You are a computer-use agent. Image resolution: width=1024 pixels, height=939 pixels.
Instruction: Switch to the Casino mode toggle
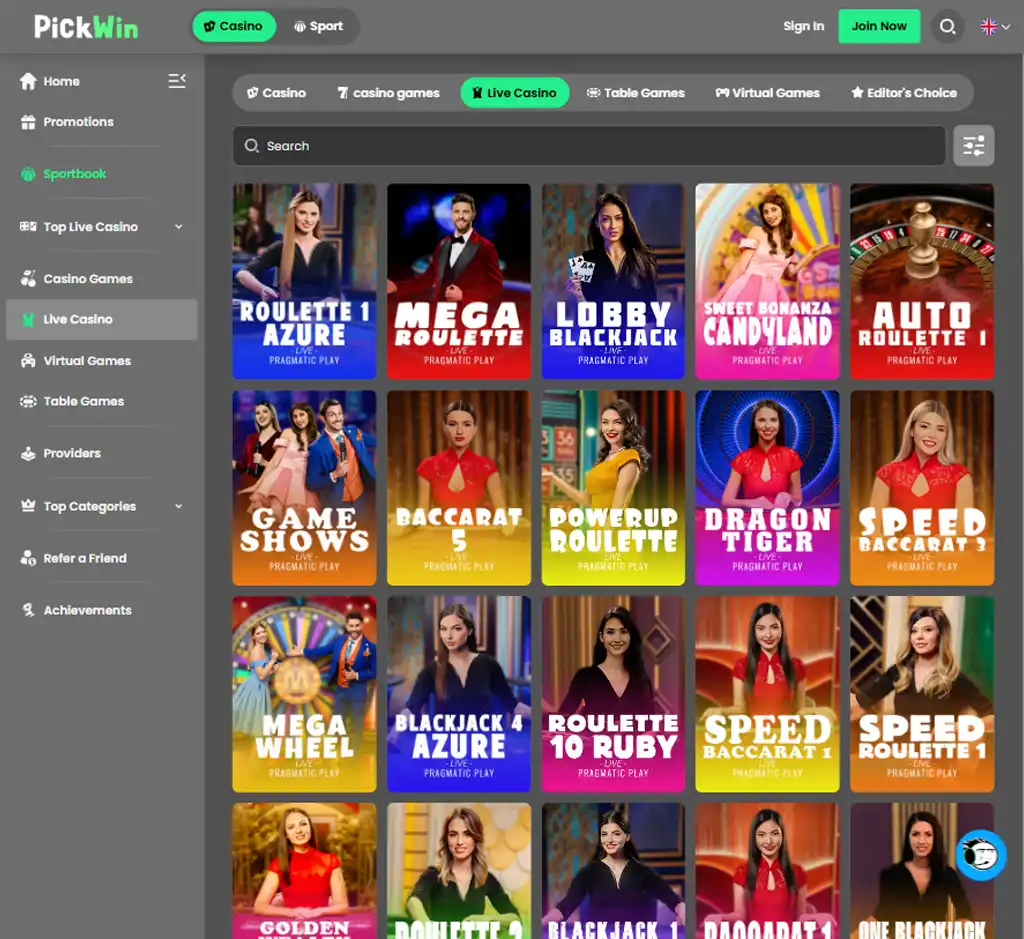[x=234, y=26]
